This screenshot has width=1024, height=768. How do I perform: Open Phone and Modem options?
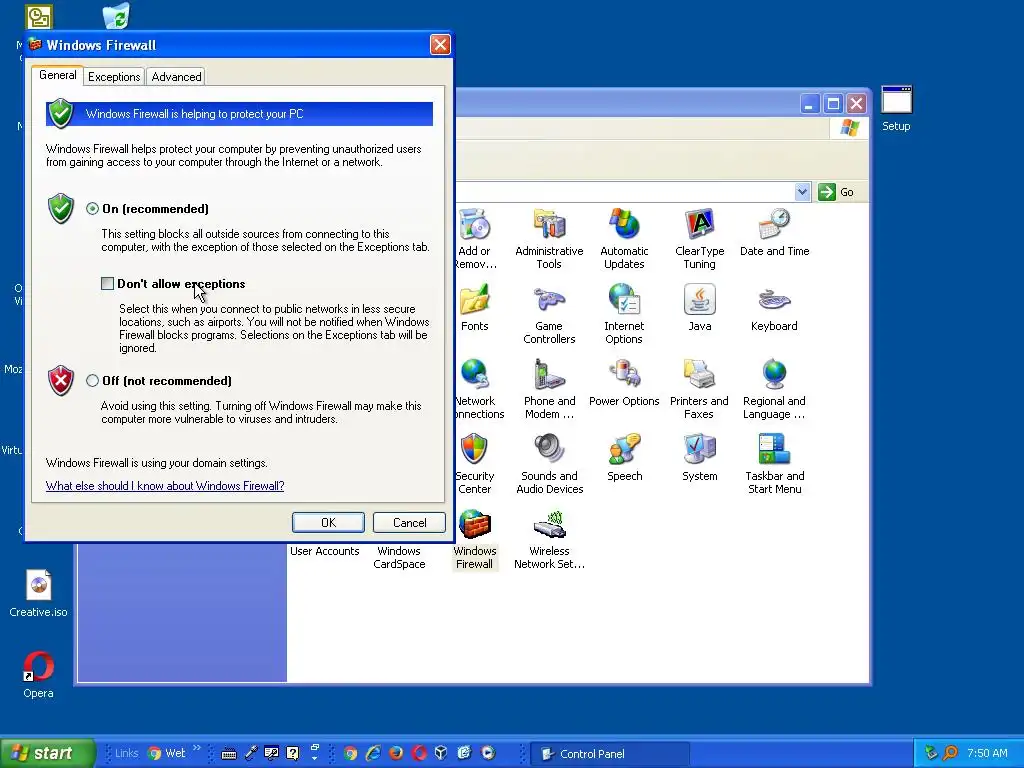(x=549, y=389)
